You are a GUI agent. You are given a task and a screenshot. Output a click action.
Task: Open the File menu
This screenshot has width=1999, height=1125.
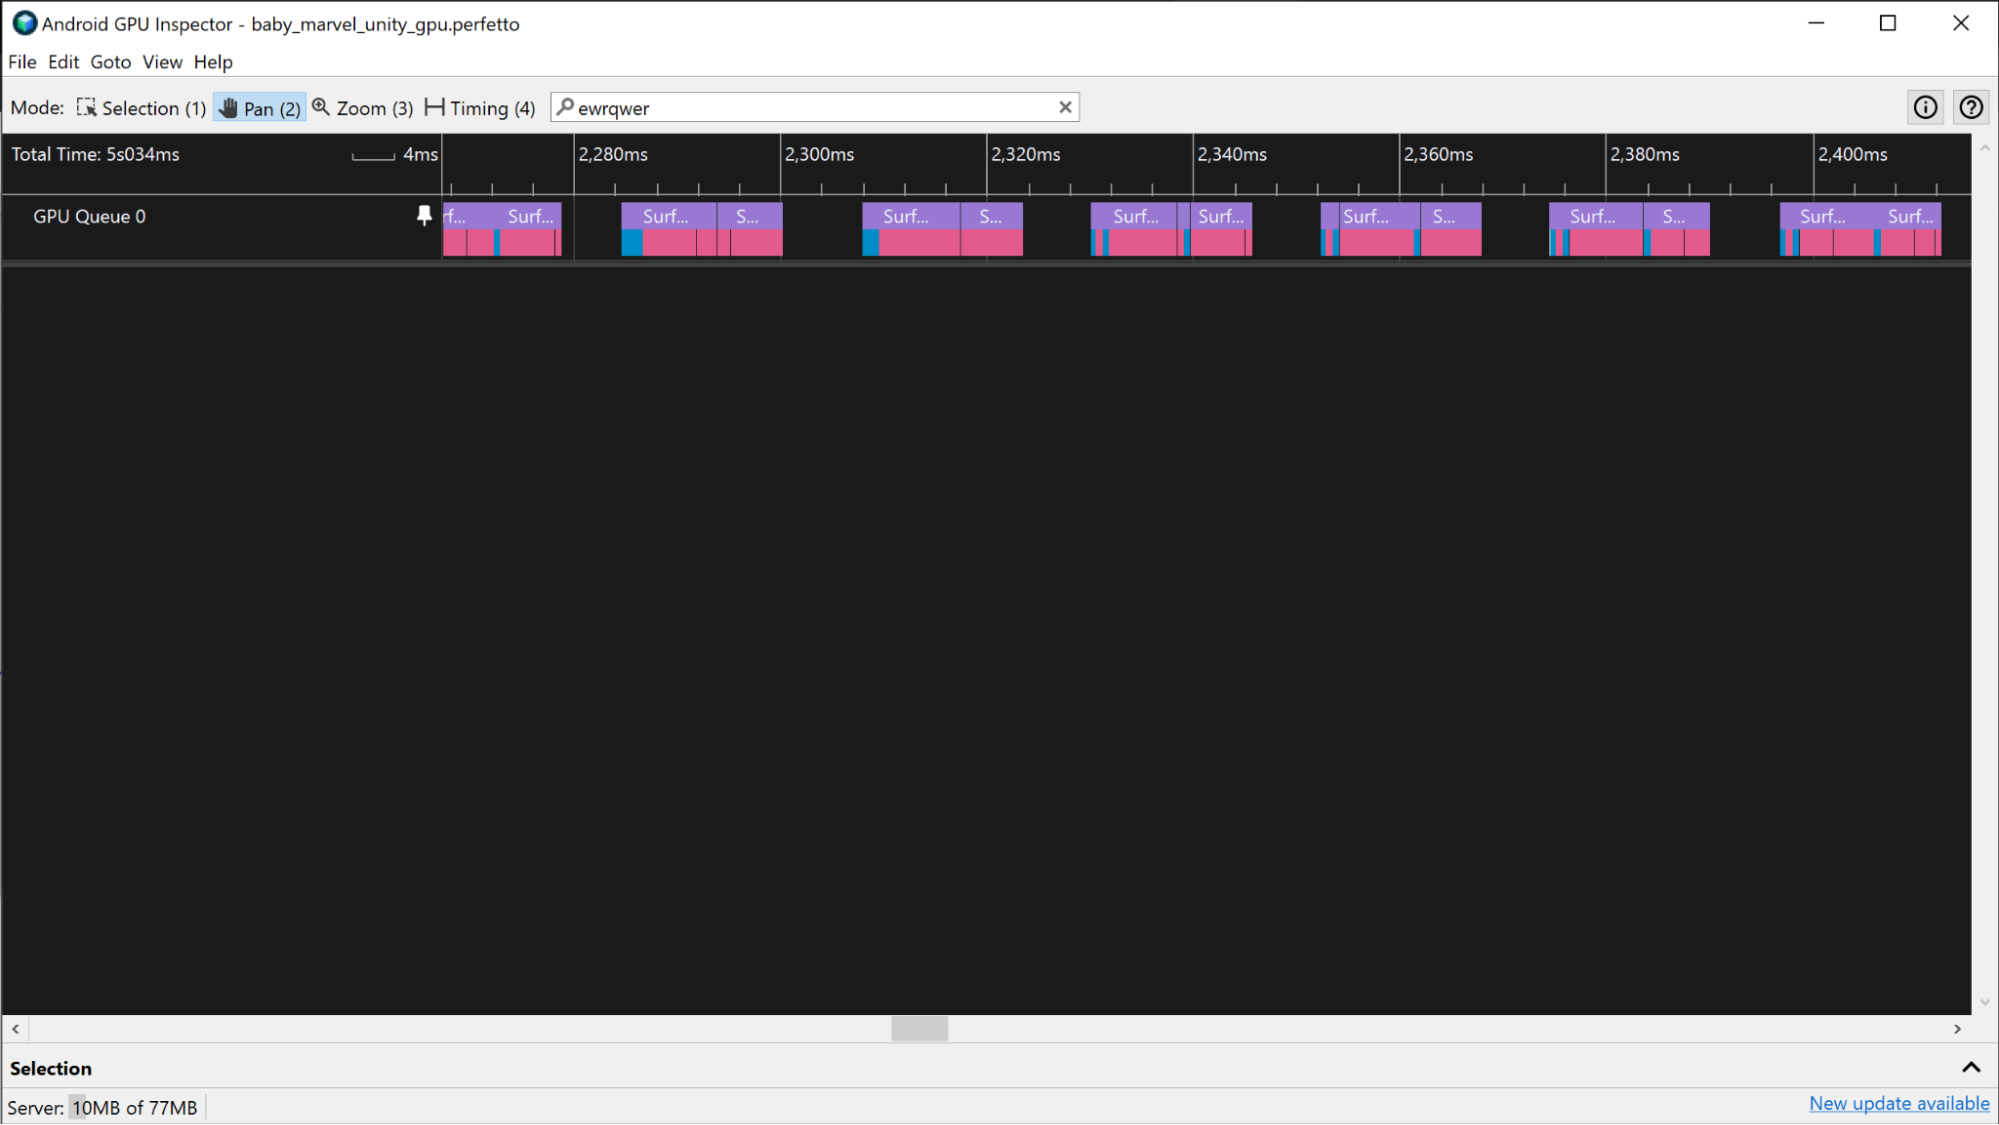(22, 62)
